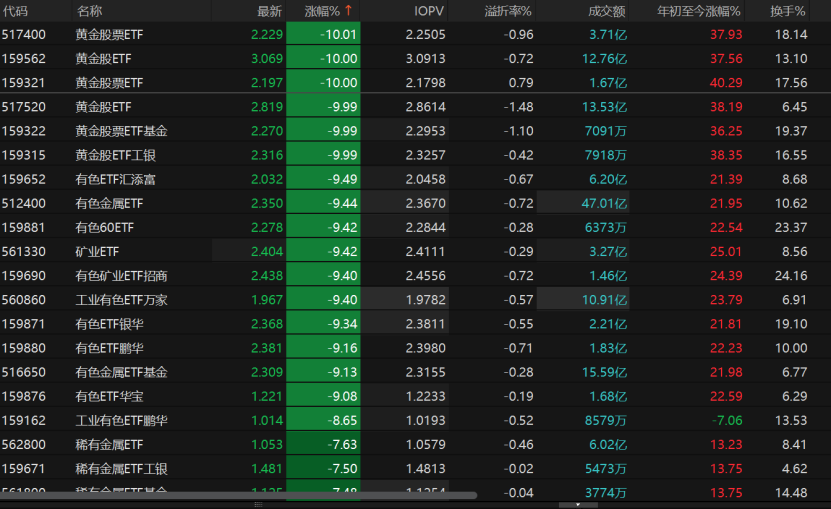The image size is (831, 509).
Task: Sort table by 最新 price header
Action: pos(269,11)
